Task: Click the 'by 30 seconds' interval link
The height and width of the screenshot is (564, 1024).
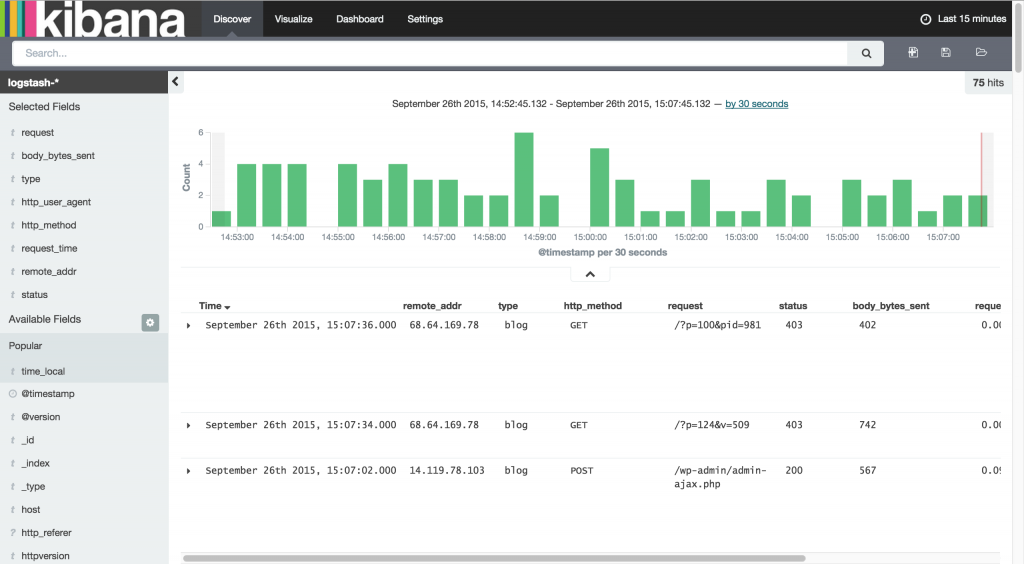Action: (x=756, y=104)
